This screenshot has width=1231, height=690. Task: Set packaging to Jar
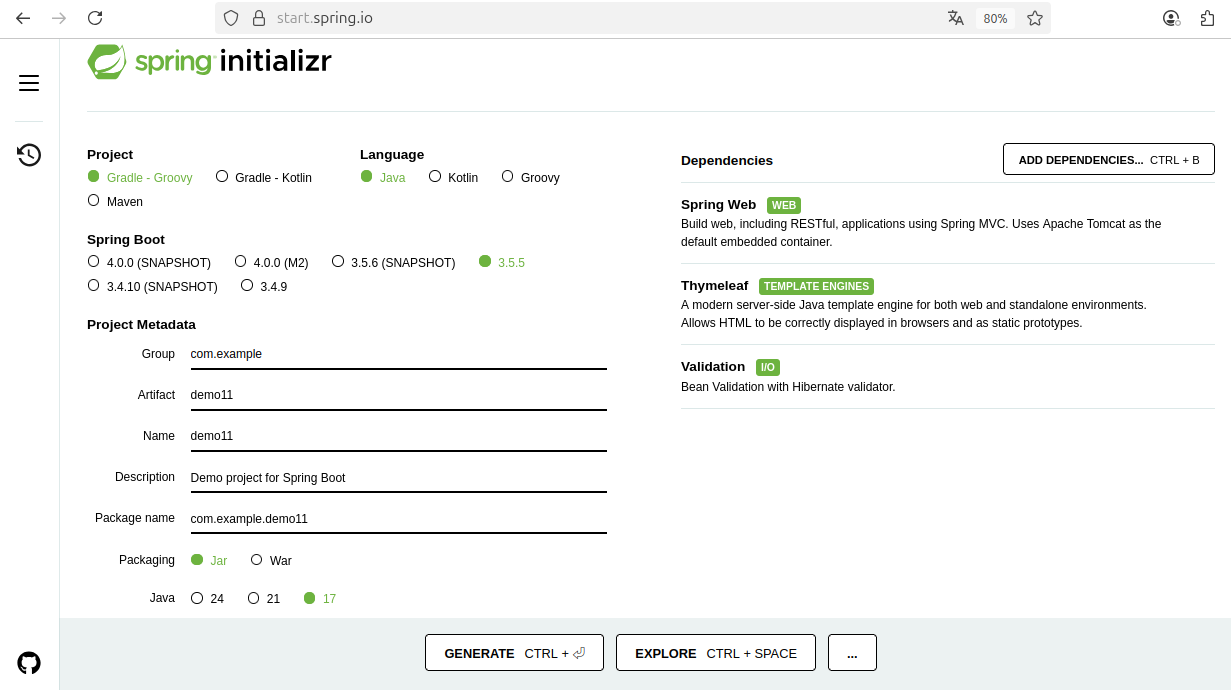(209, 560)
